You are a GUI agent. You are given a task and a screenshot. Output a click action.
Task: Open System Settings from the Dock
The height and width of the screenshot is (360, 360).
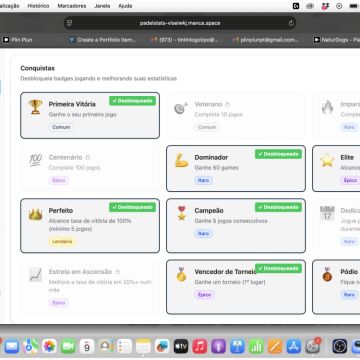pyautogui.click(x=313, y=347)
